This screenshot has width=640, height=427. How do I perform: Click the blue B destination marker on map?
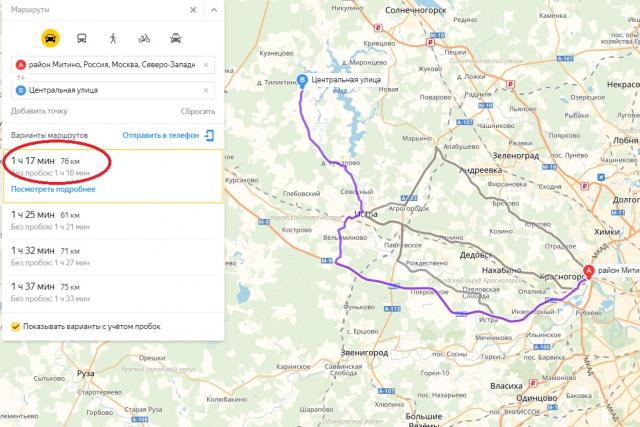pos(302,81)
